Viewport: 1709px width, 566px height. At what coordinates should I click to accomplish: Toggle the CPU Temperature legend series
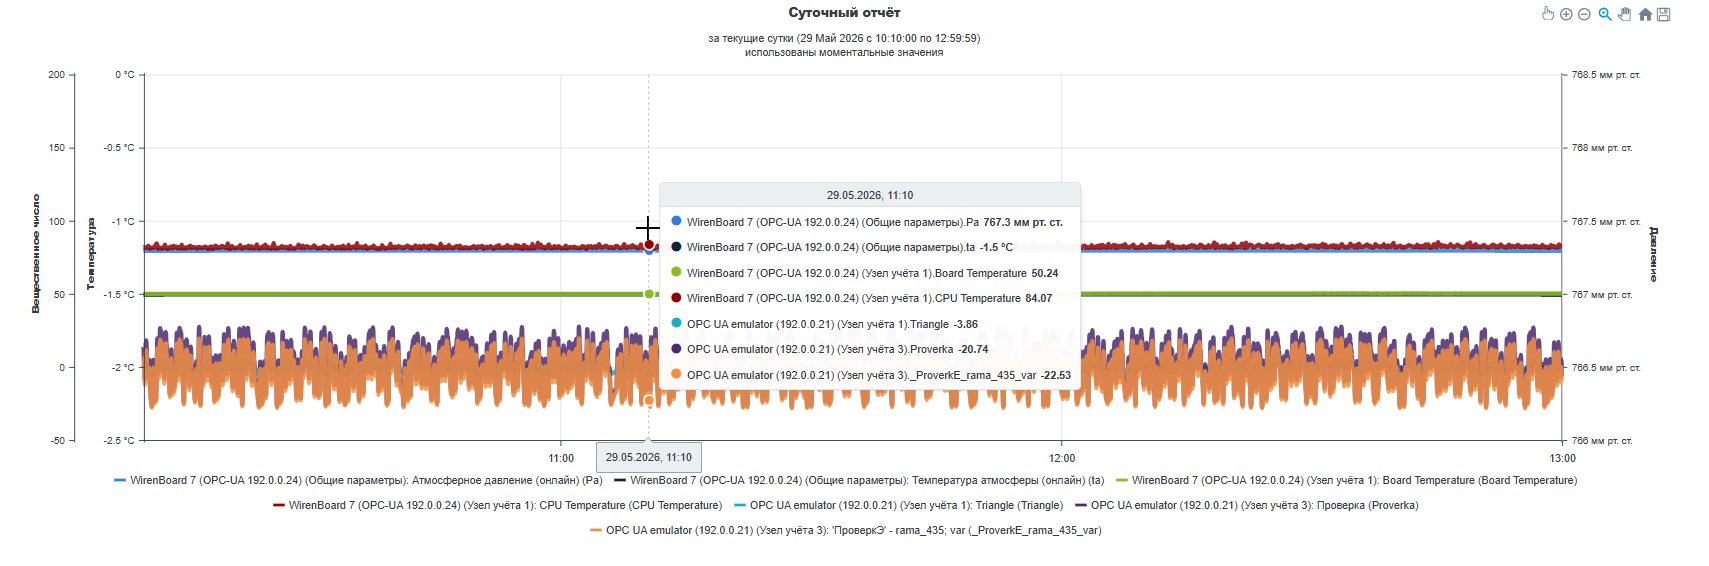pyautogui.click(x=497, y=505)
